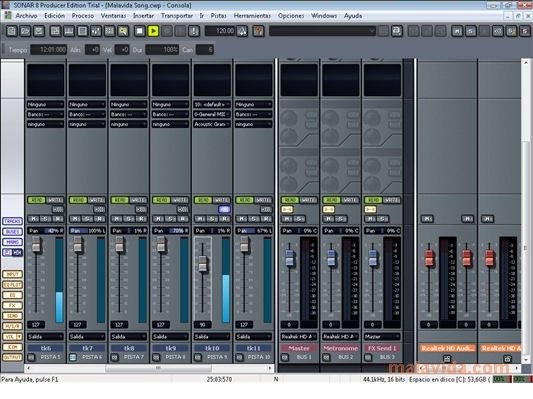Click the Stop transport button

(139, 31)
